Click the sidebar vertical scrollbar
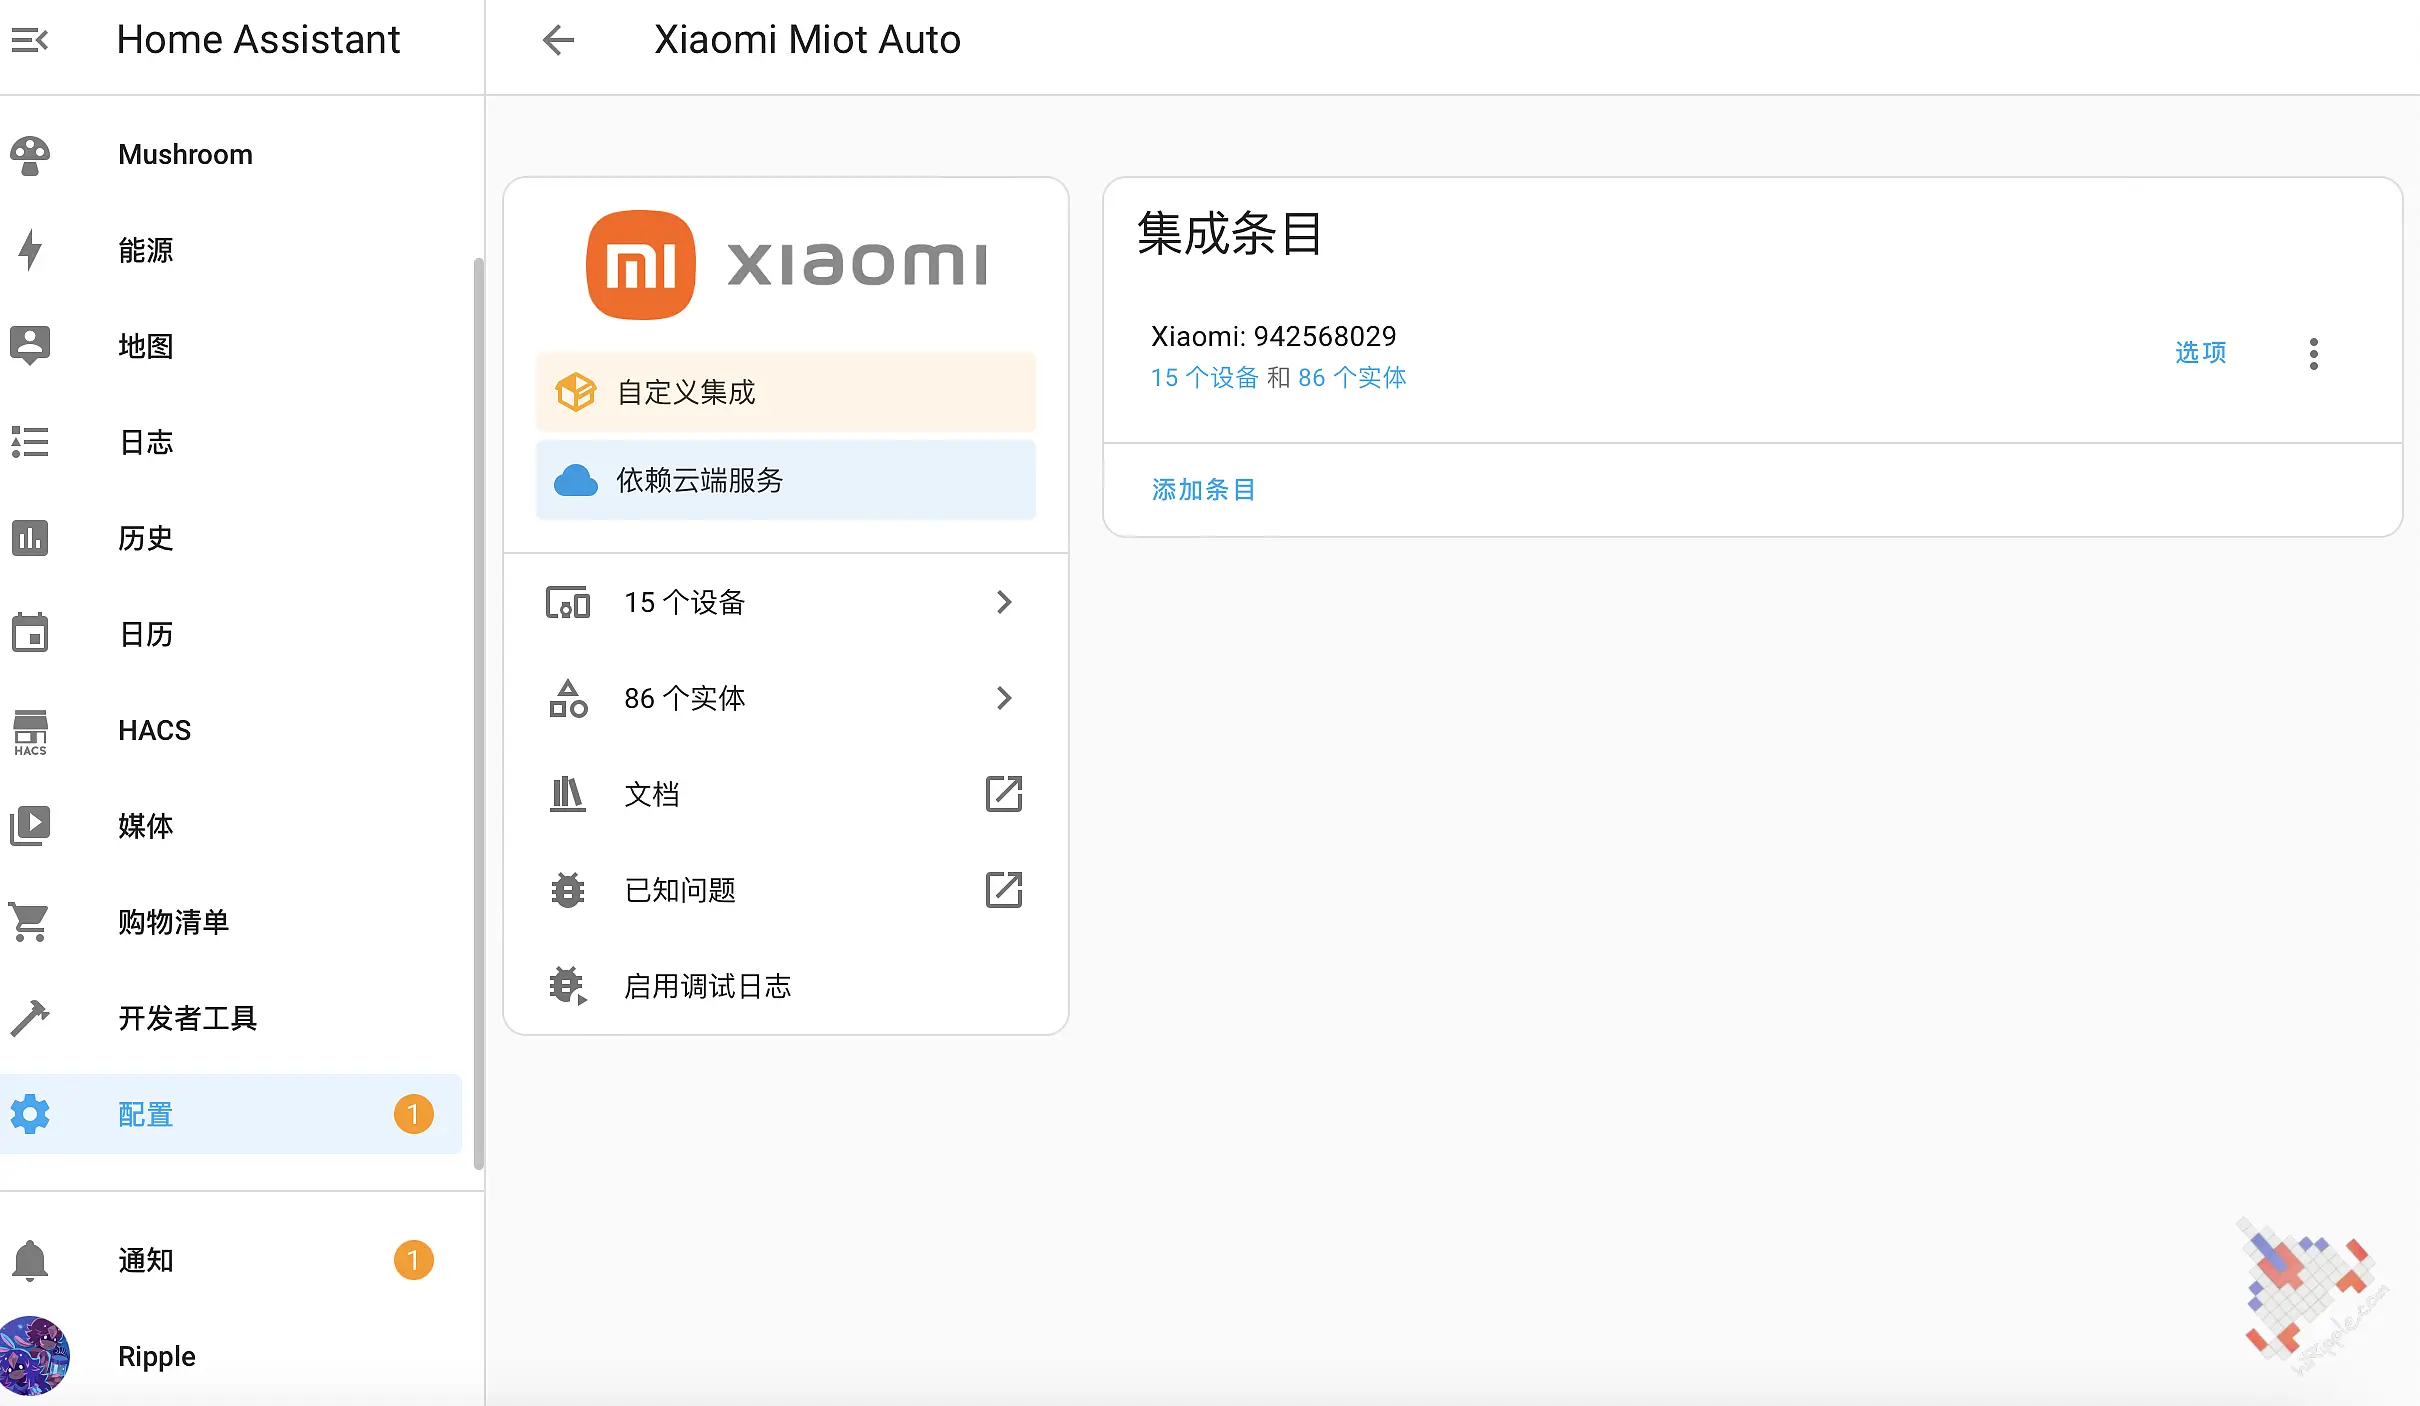The image size is (2420, 1406). (x=478, y=713)
